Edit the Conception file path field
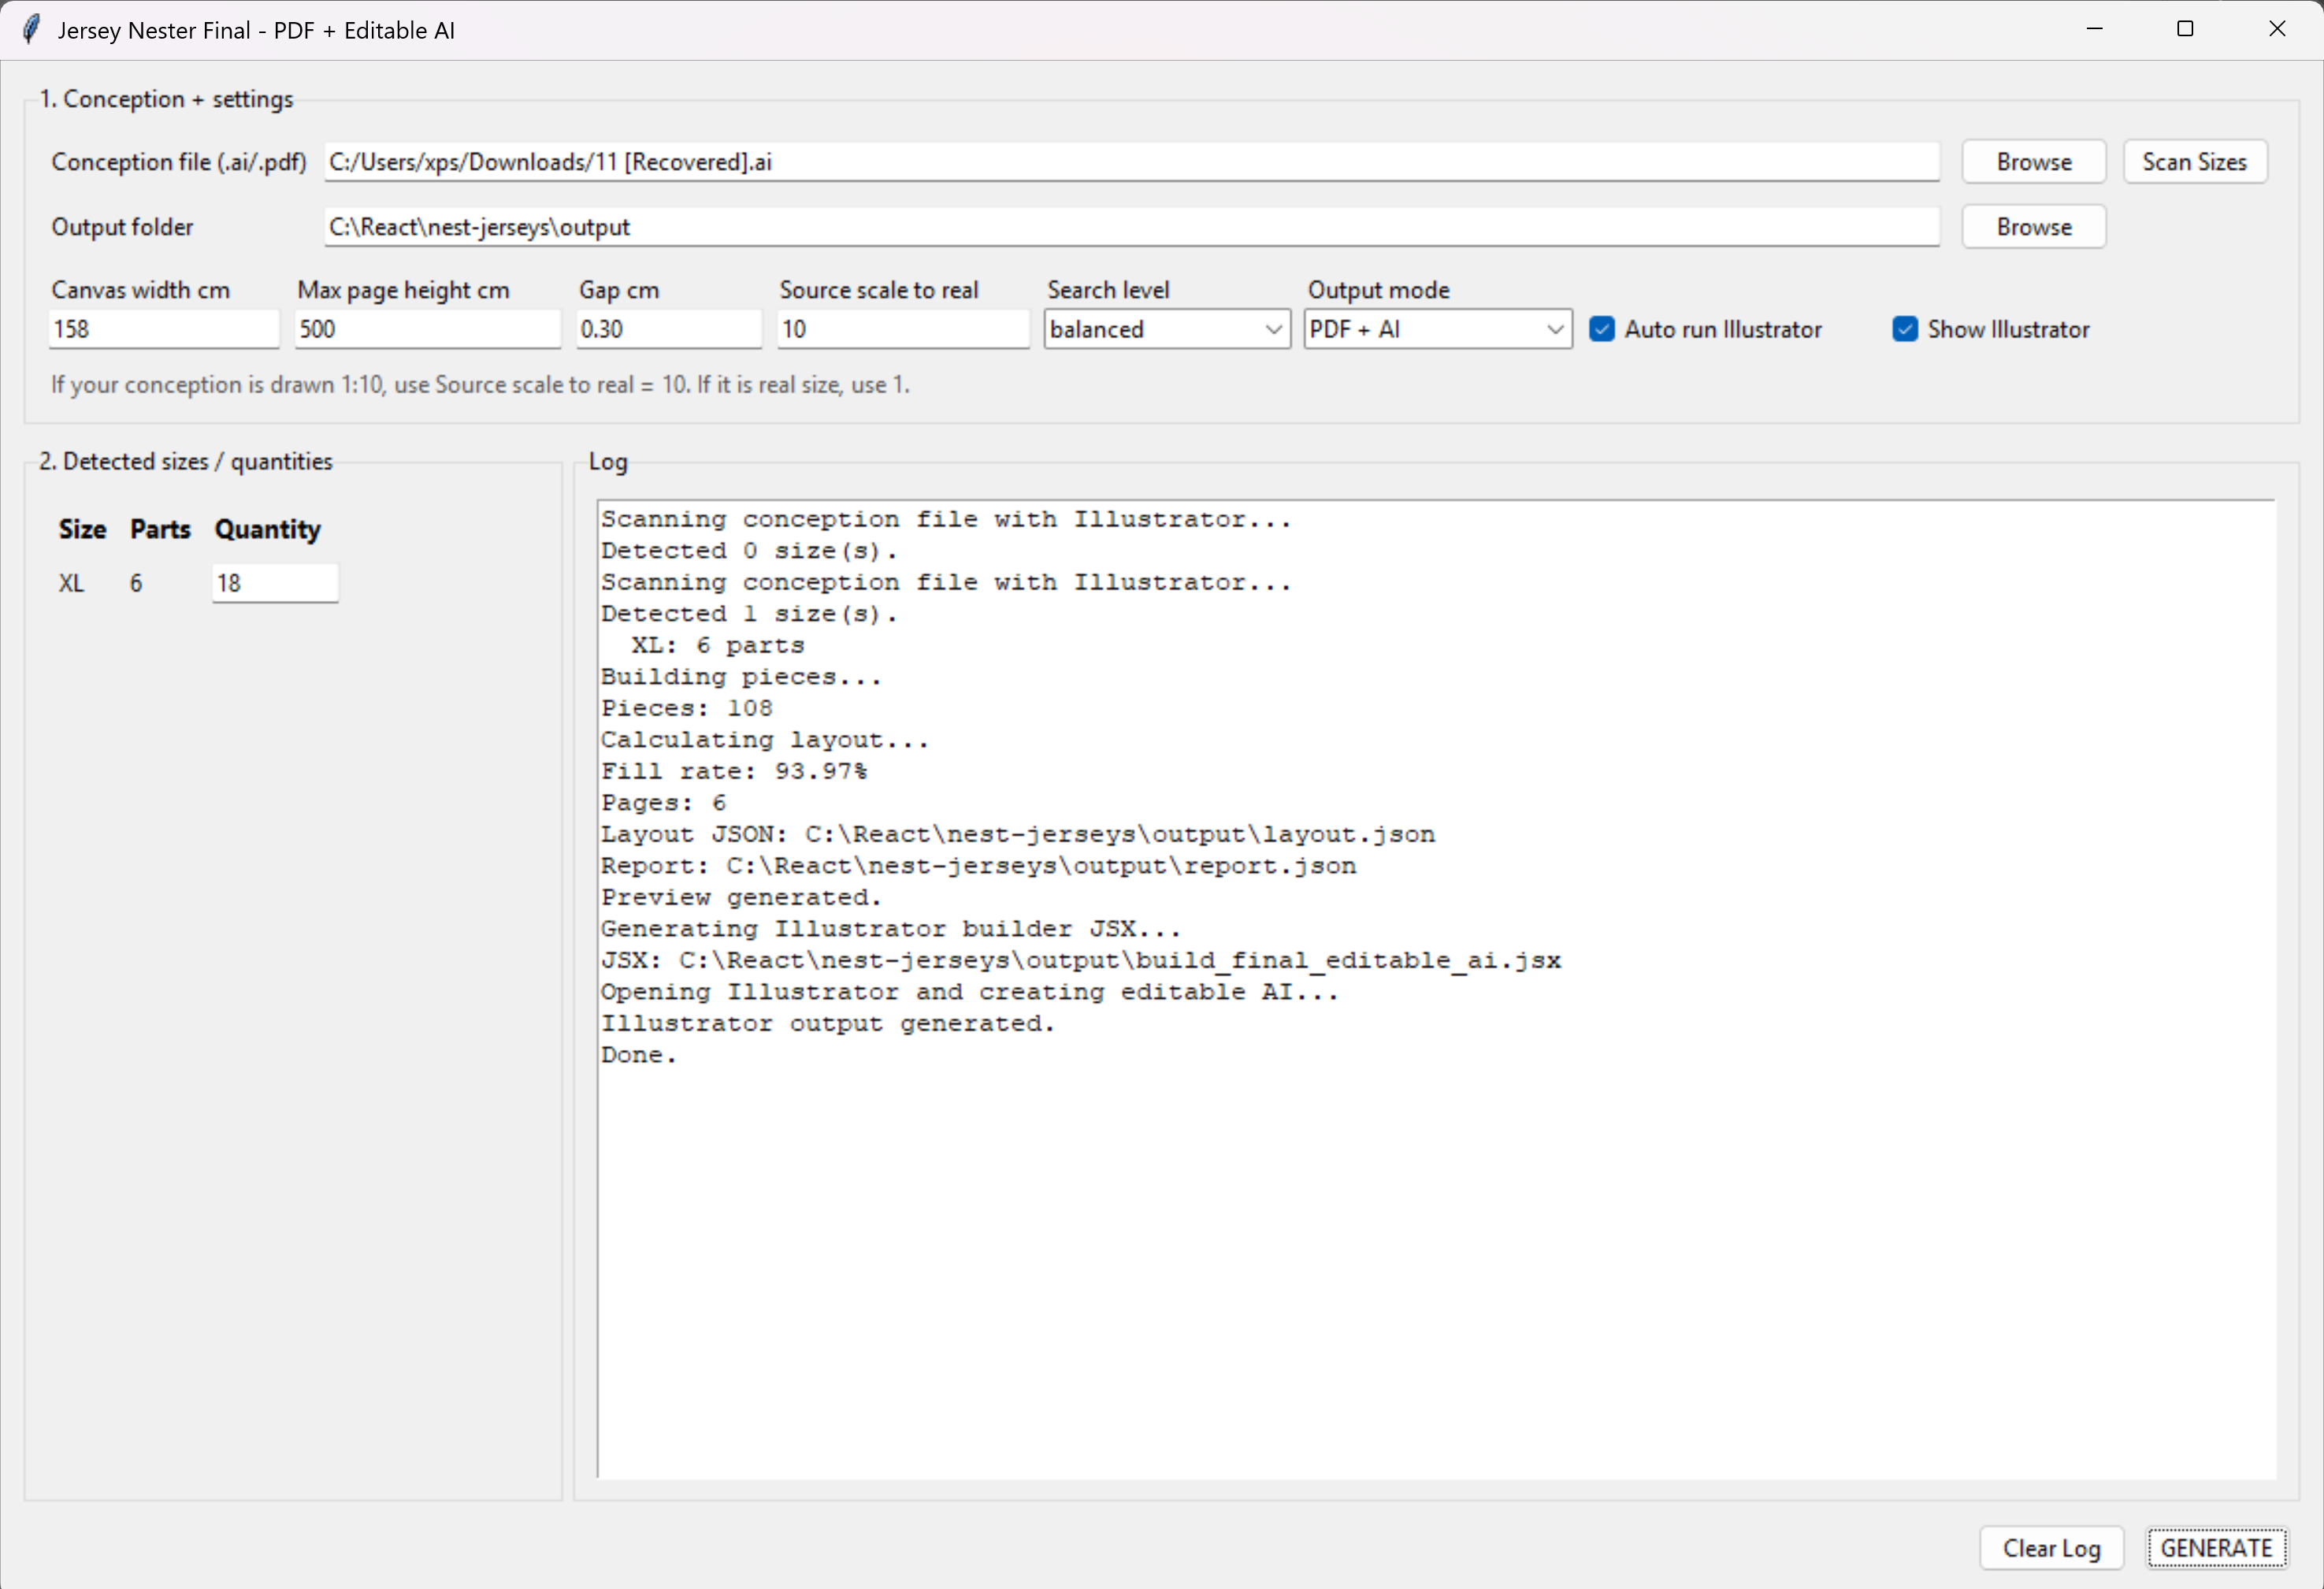This screenshot has height=1589, width=2324. 1131,162
